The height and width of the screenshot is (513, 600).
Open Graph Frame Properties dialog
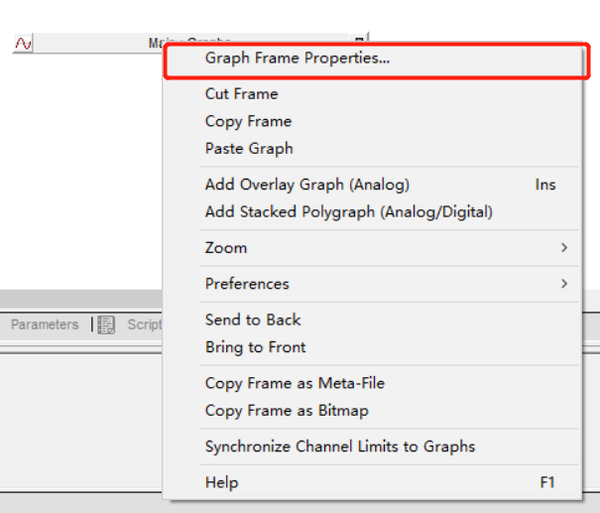297,58
